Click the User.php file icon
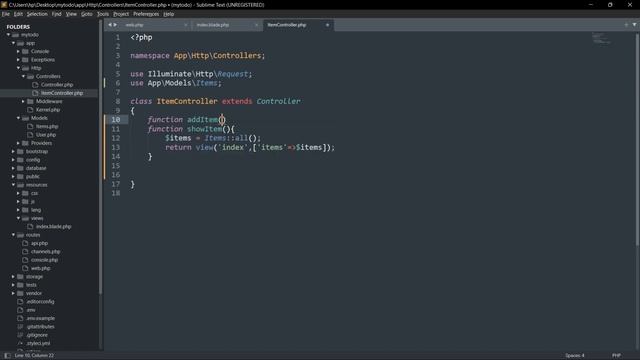640x360 pixels. 30,135
